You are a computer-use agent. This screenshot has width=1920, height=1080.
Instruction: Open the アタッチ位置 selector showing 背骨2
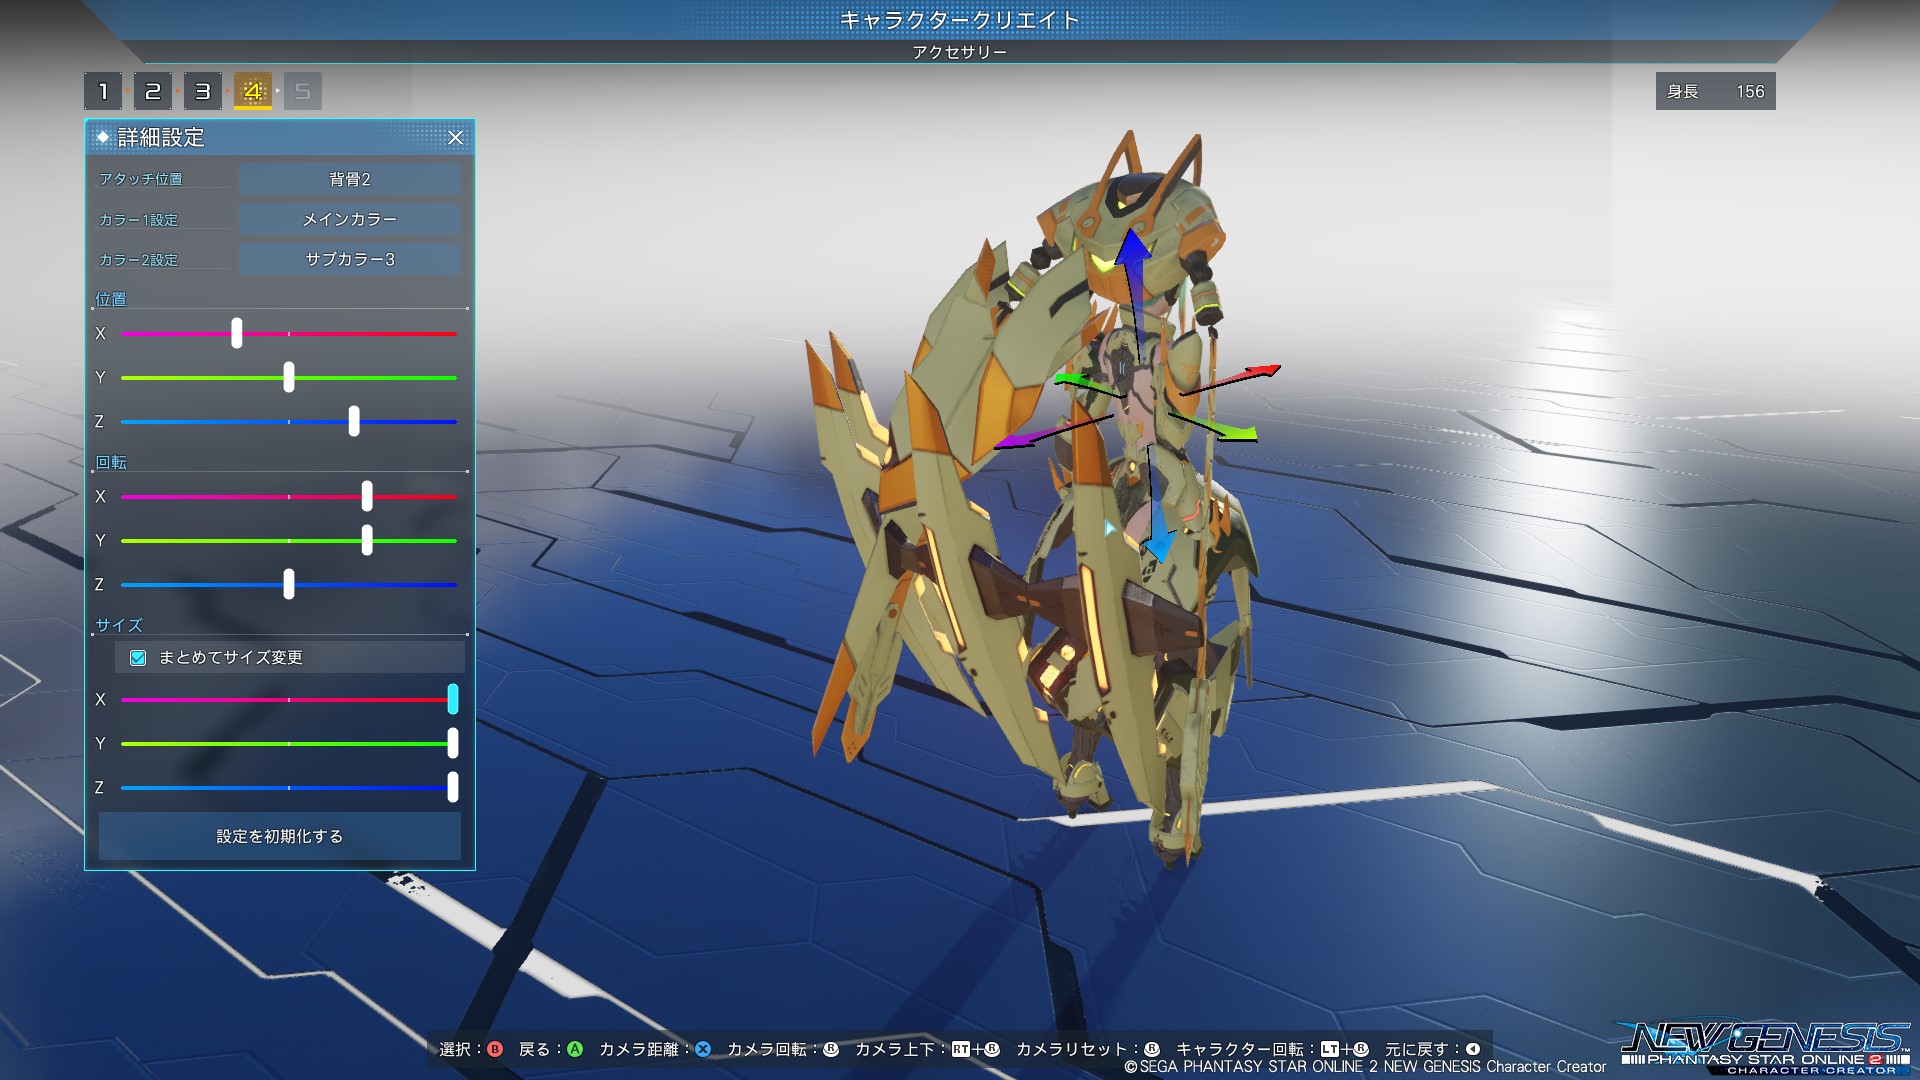349,179
